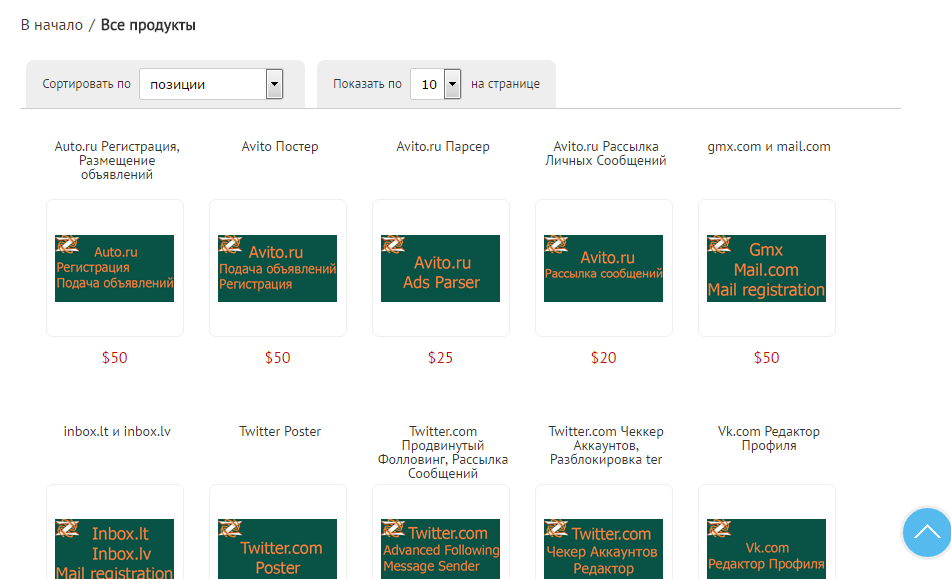
Task: Click the Twitter.com Advanced Following thumbnail
Action: tap(440, 549)
